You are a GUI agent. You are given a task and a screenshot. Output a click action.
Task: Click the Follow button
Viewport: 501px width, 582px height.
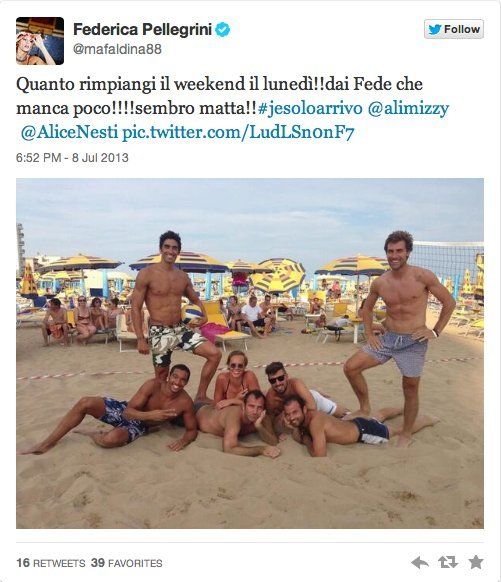pos(453,29)
